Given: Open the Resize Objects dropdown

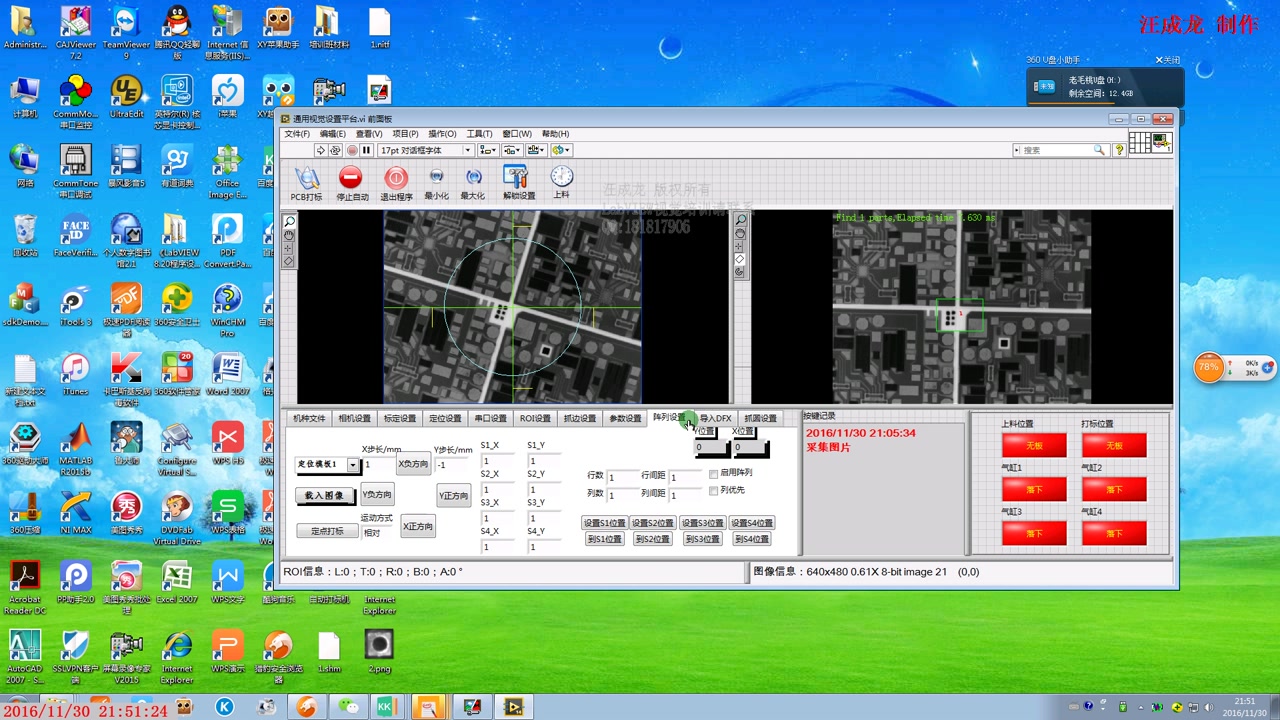Looking at the screenshot, I should pyautogui.click(x=535, y=150).
